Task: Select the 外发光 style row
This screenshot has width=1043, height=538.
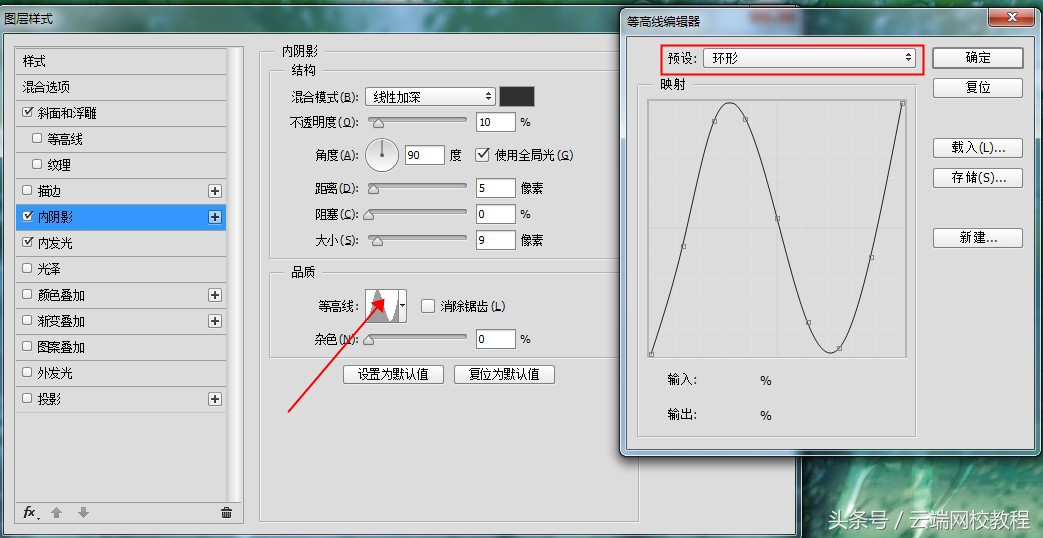Action: pos(120,373)
